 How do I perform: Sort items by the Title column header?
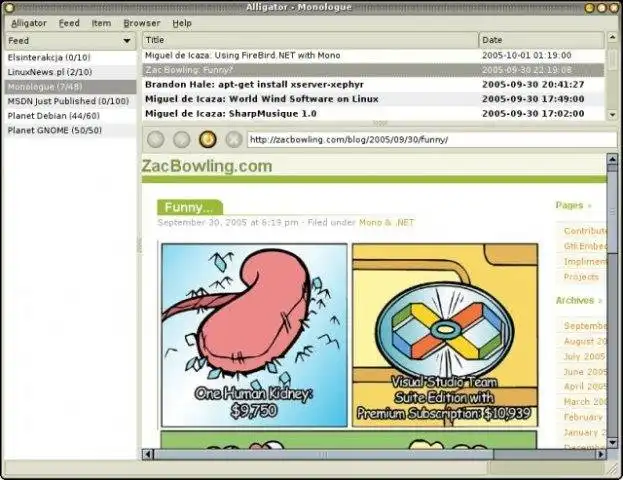click(x=310, y=40)
